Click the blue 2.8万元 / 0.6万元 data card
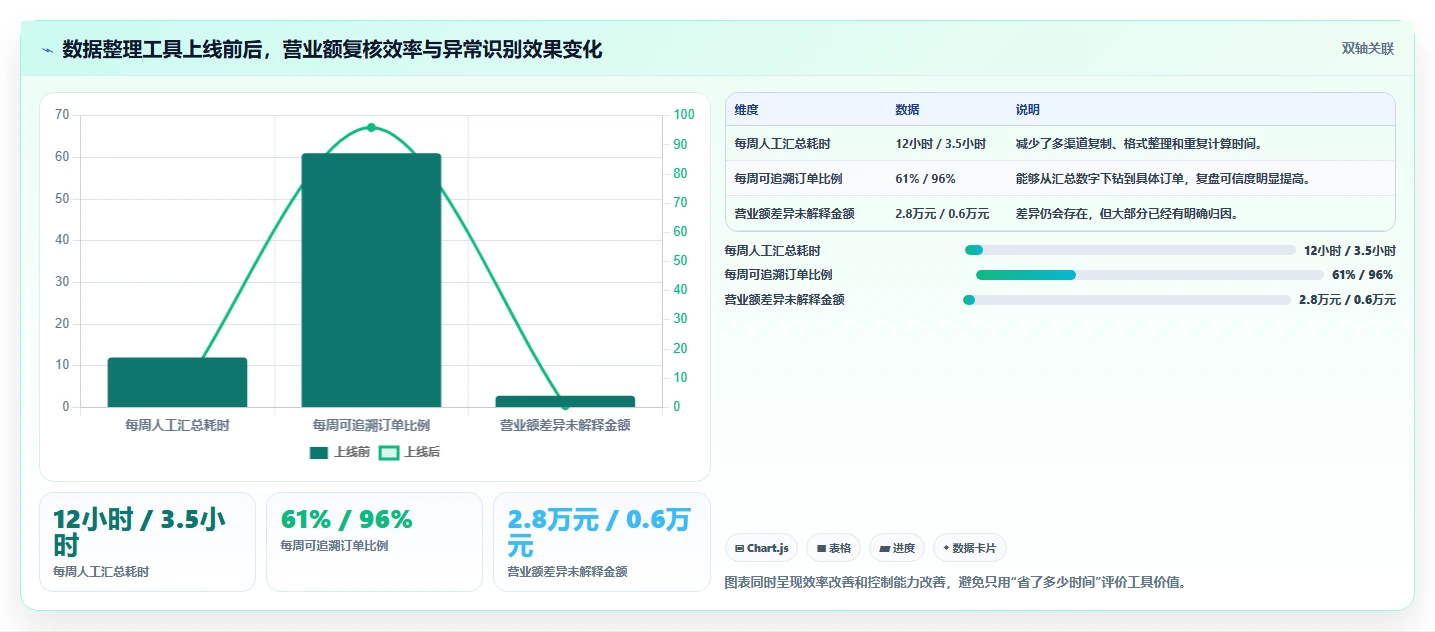1435x632 pixels. coord(601,542)
